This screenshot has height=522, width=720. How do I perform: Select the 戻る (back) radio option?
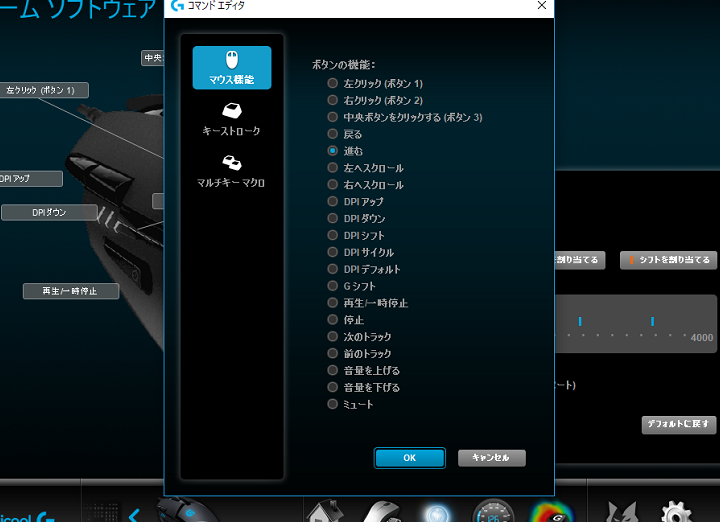coord(333,134)
